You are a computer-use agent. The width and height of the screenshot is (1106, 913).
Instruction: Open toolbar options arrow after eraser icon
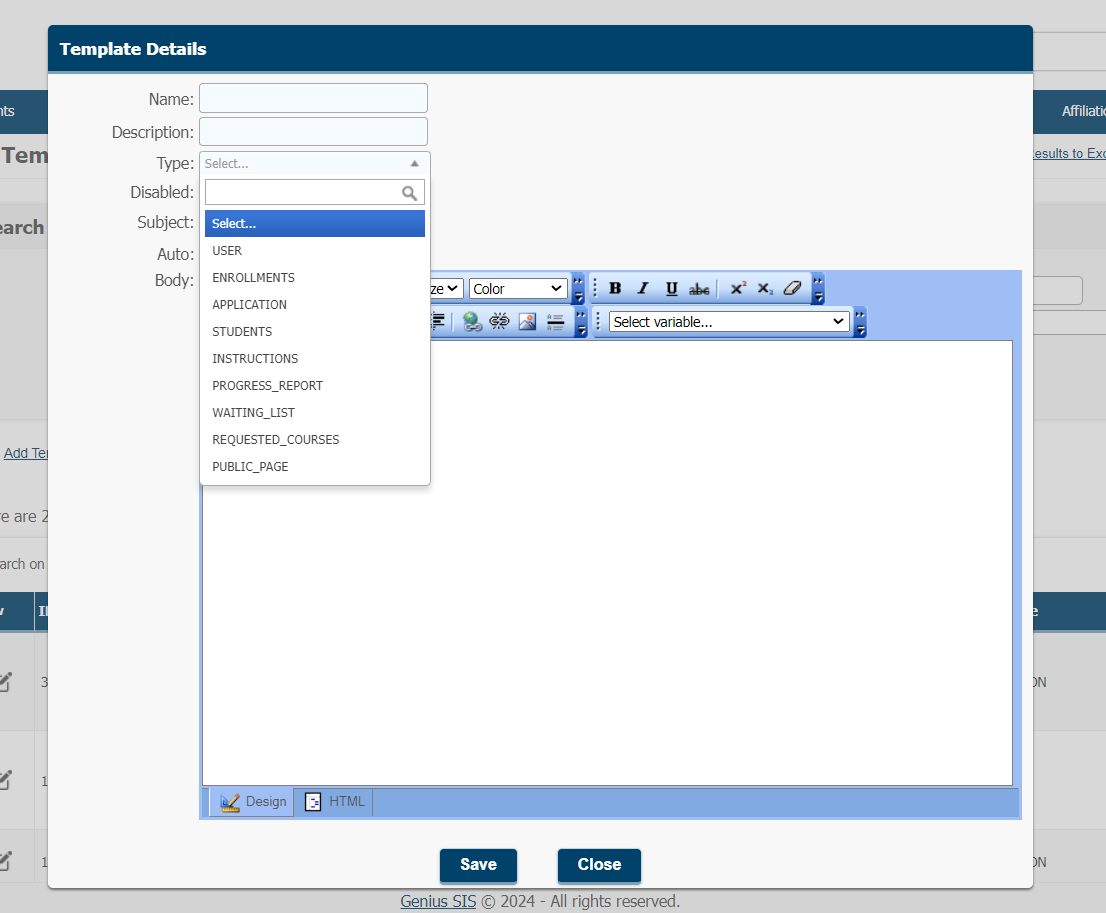tap(818, 289)
